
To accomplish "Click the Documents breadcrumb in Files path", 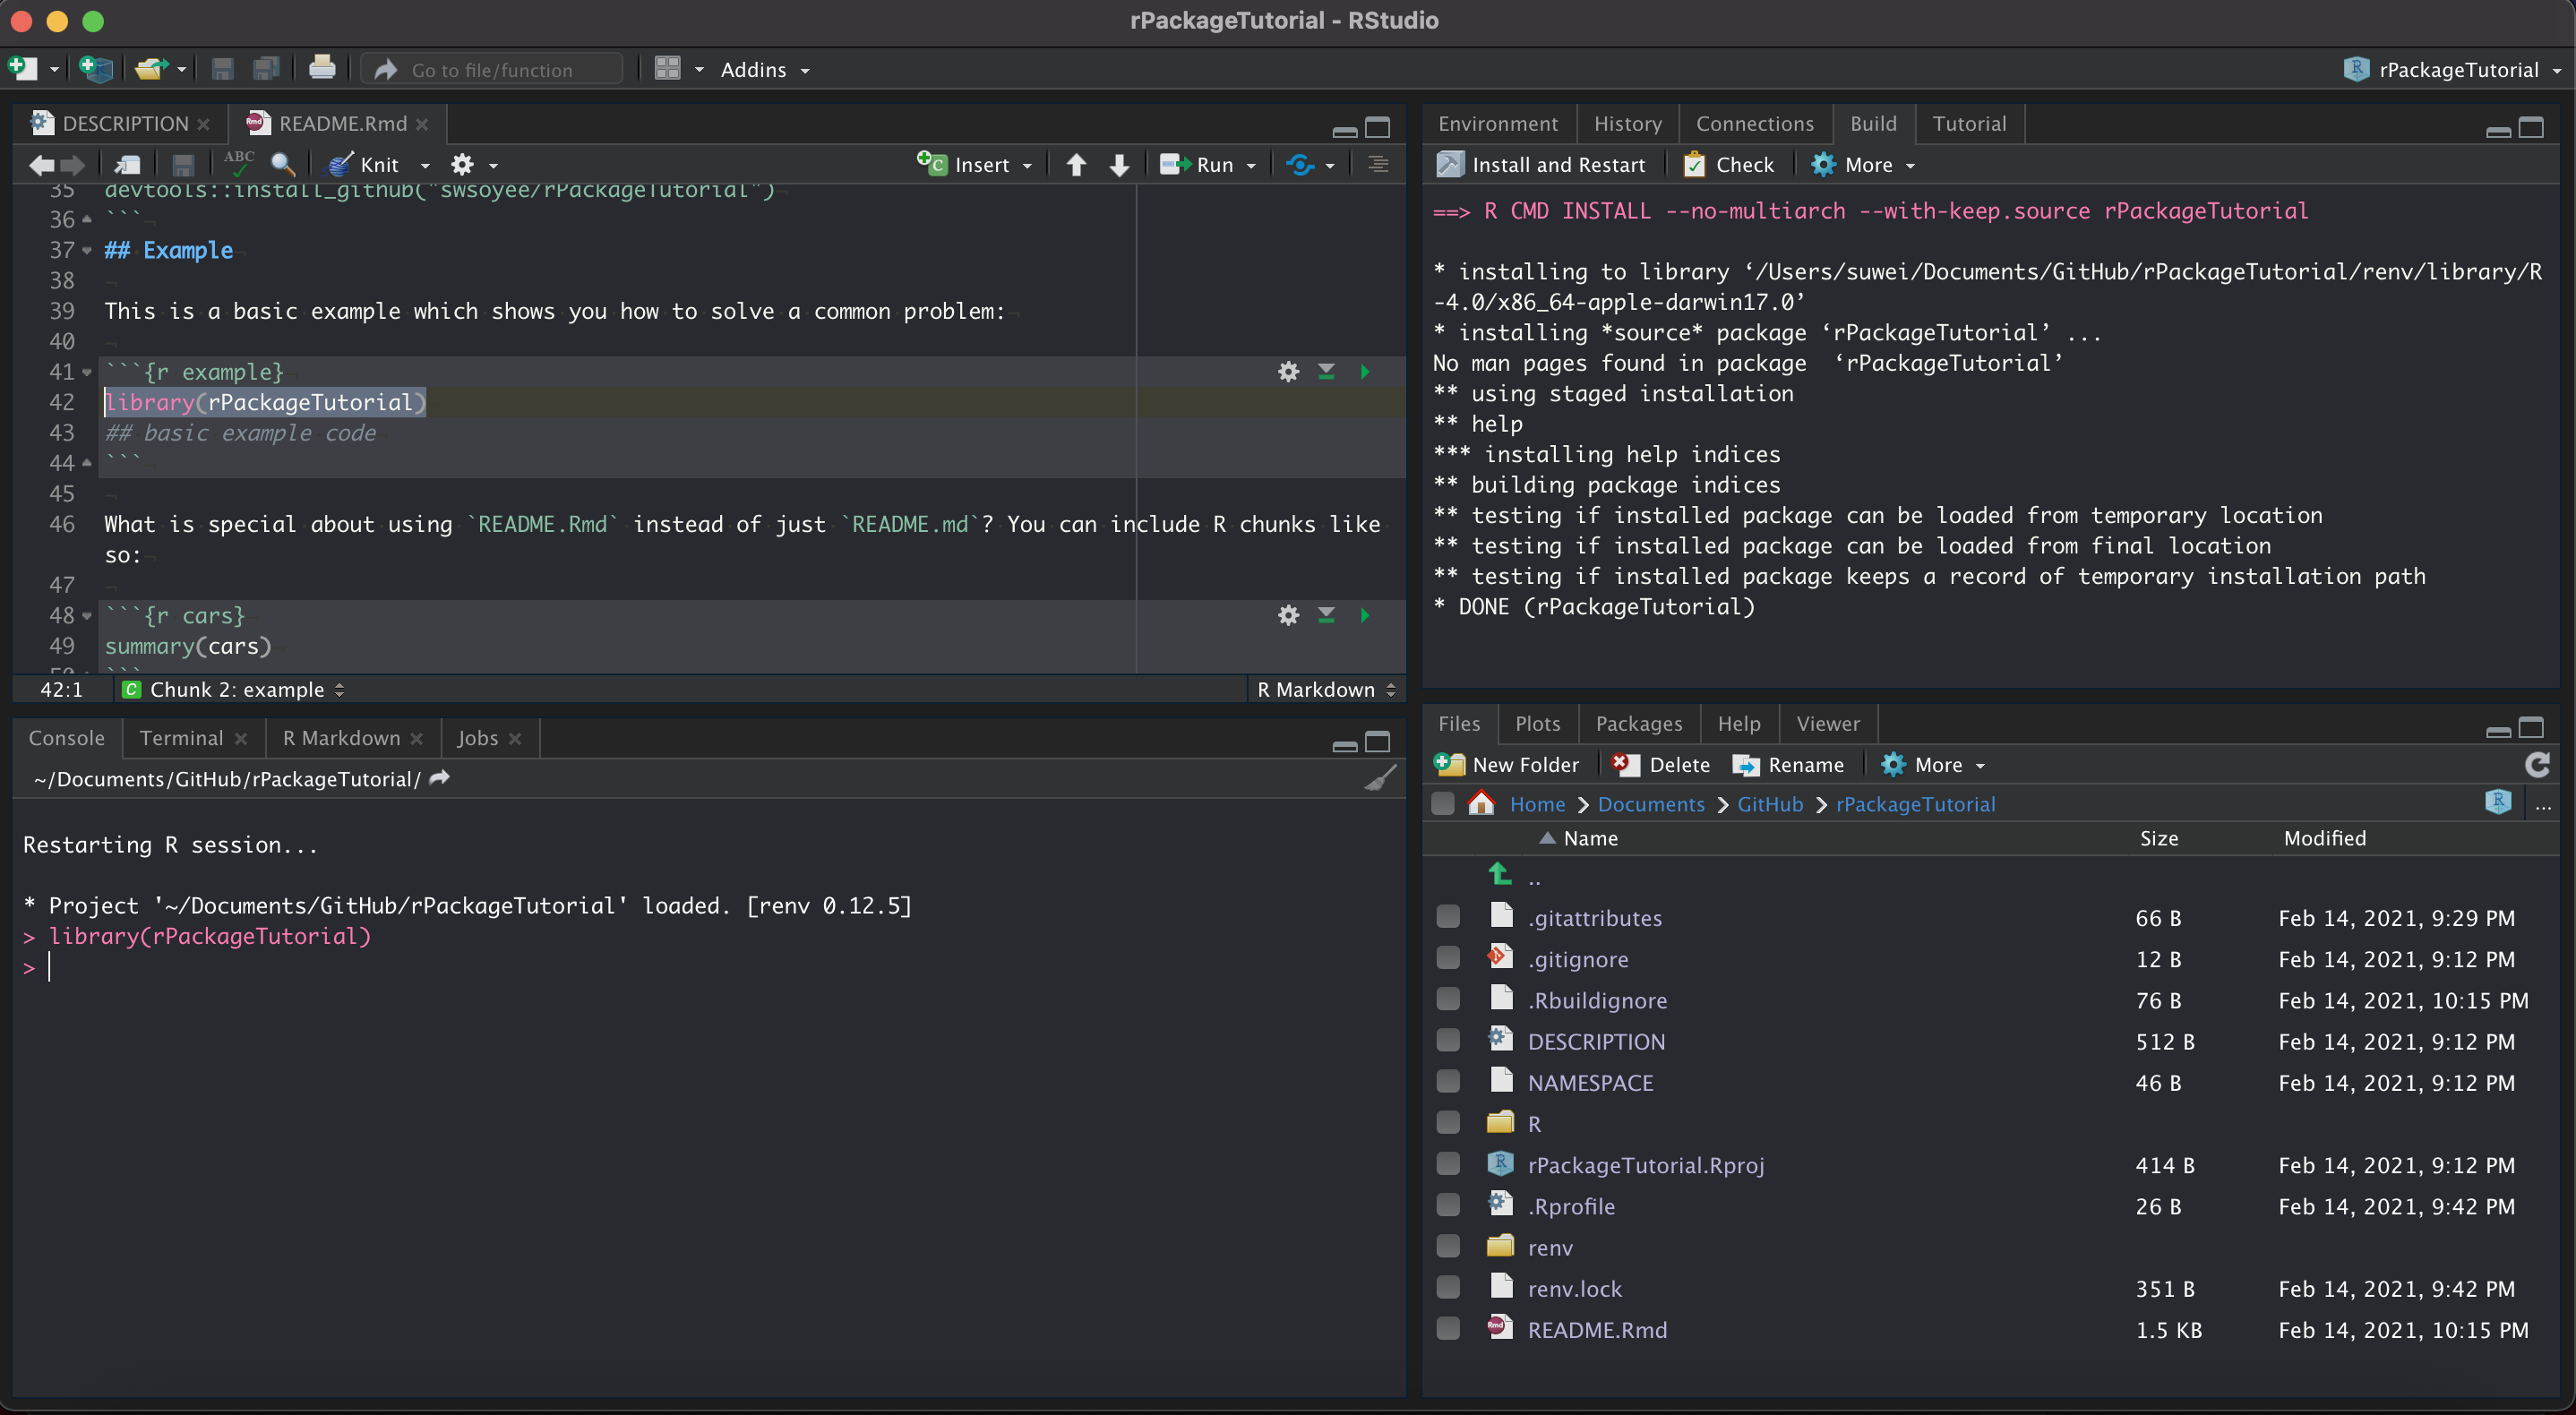I will pos(1650,804).
